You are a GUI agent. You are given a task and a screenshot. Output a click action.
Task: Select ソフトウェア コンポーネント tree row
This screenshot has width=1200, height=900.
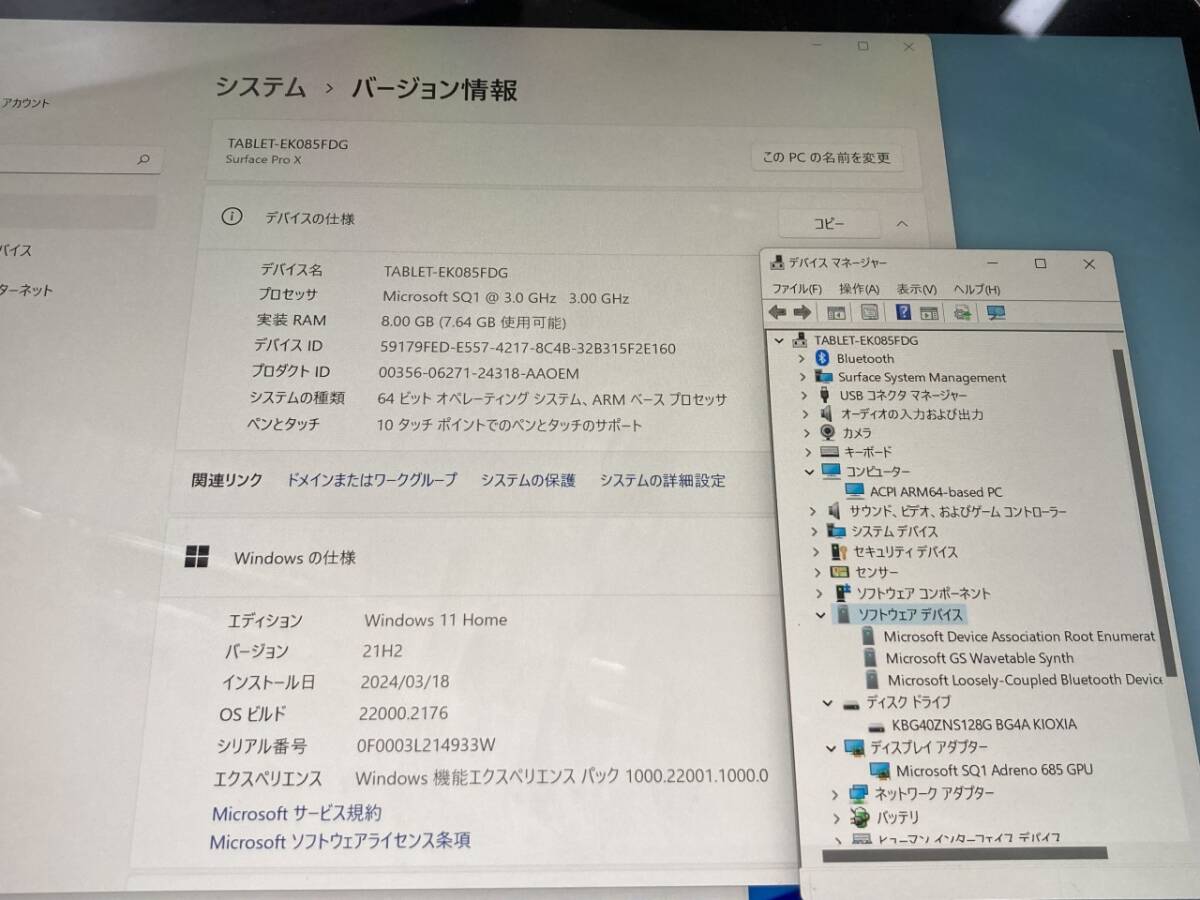(924, 594)
